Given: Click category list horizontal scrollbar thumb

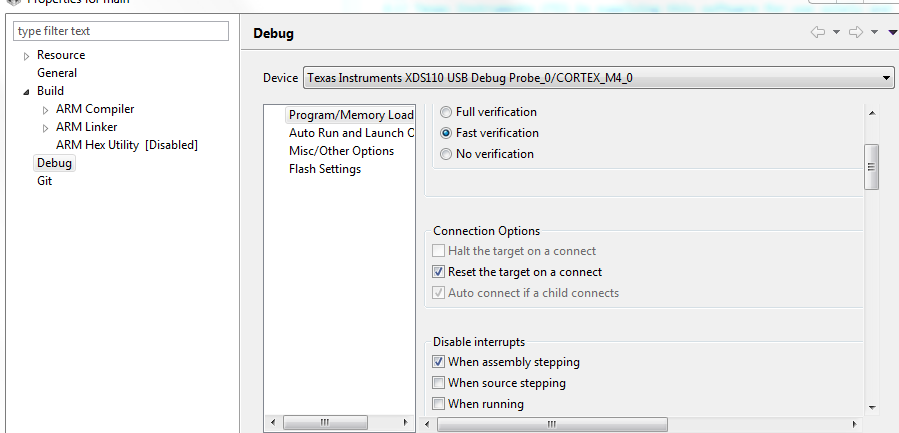Looking at the screenshot, I should (325, 423).
